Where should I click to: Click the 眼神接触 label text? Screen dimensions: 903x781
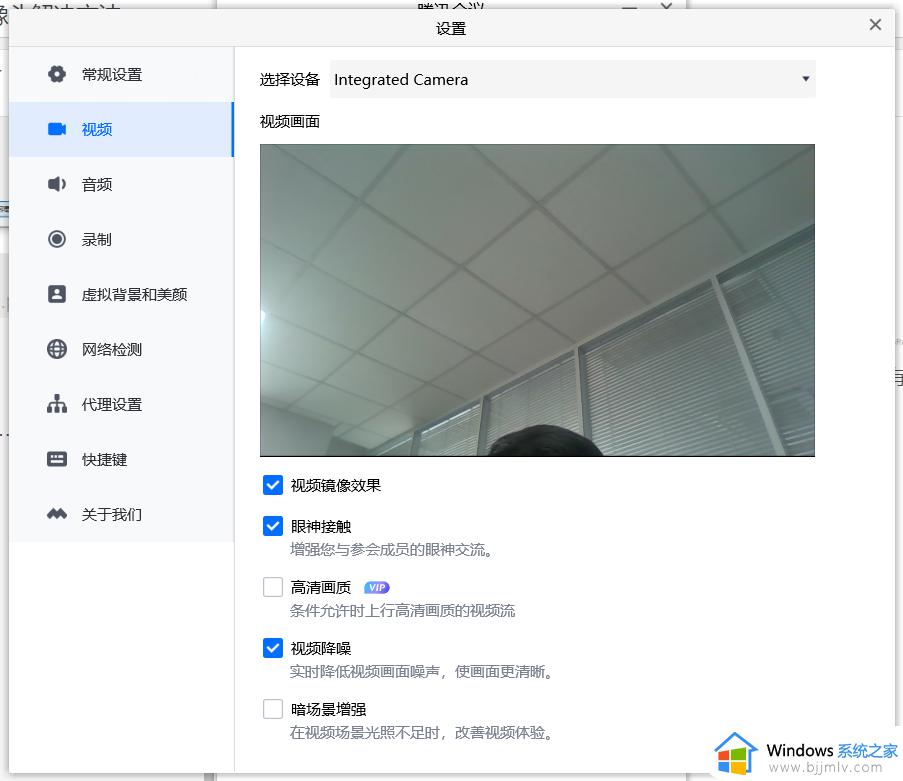pos(321,526)
